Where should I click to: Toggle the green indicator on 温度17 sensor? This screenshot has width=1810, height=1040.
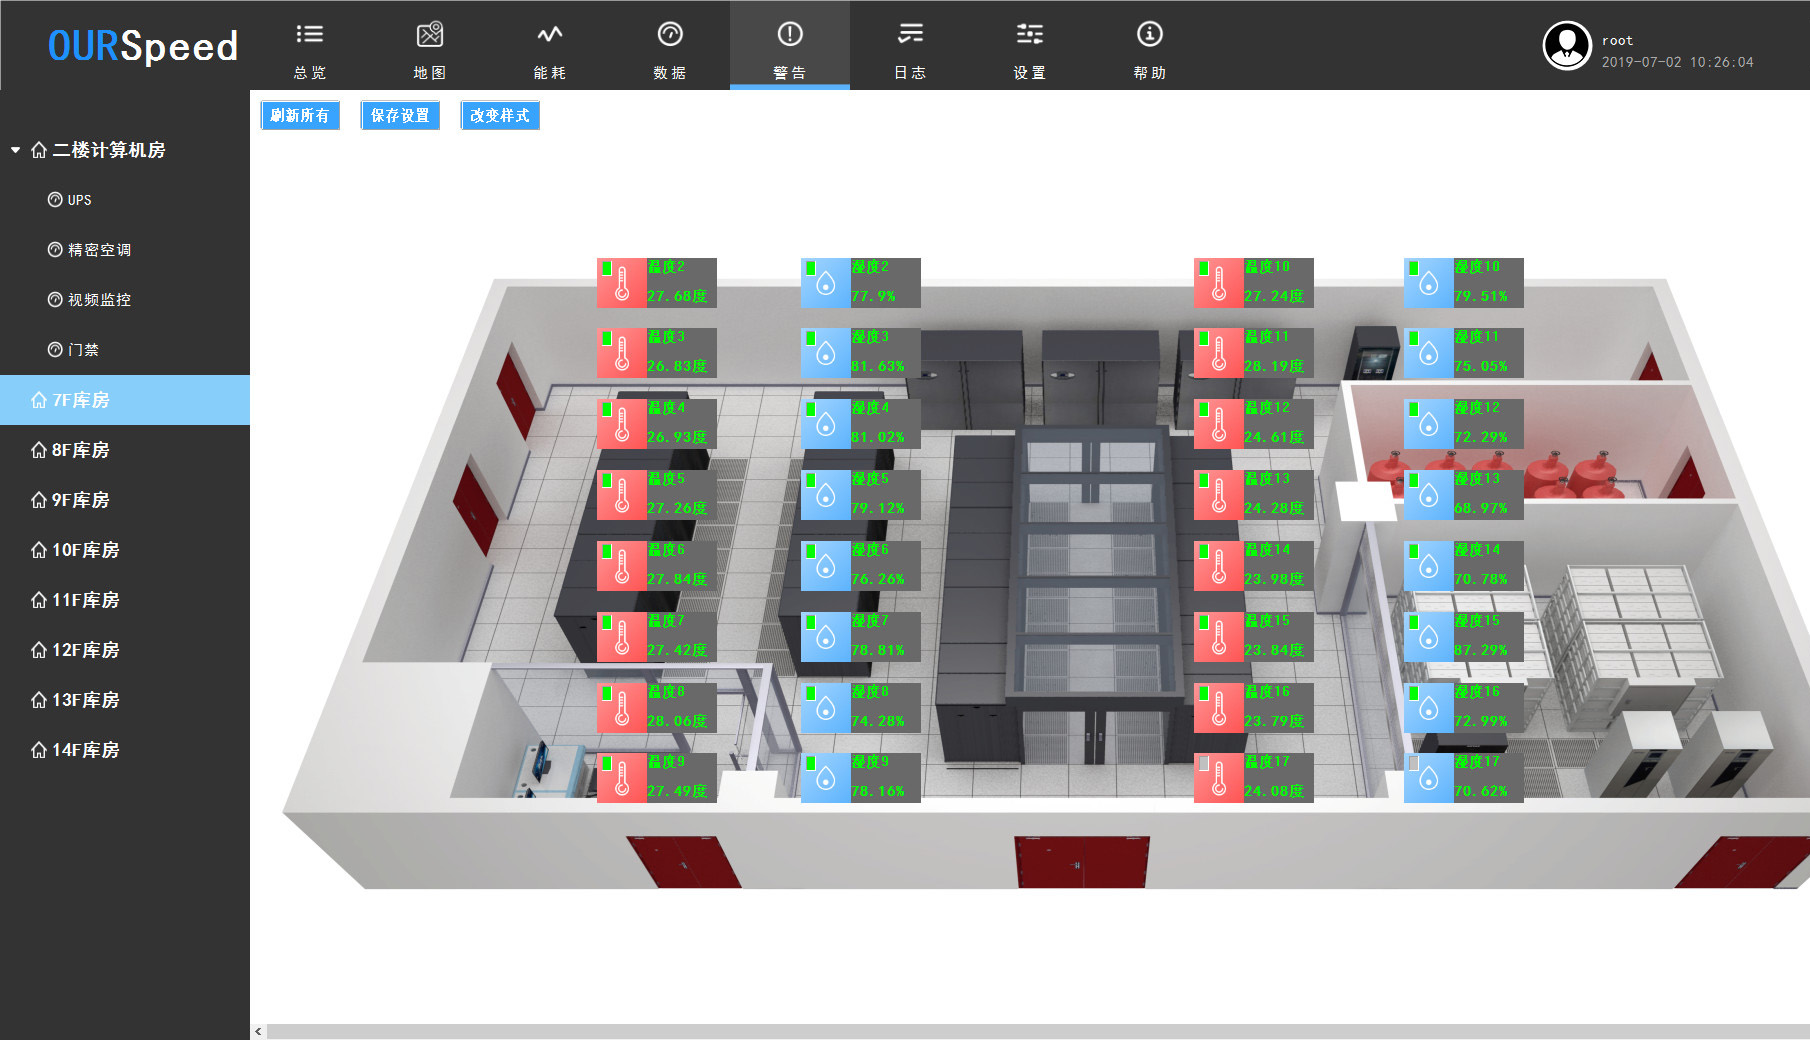click(1204, 764)
